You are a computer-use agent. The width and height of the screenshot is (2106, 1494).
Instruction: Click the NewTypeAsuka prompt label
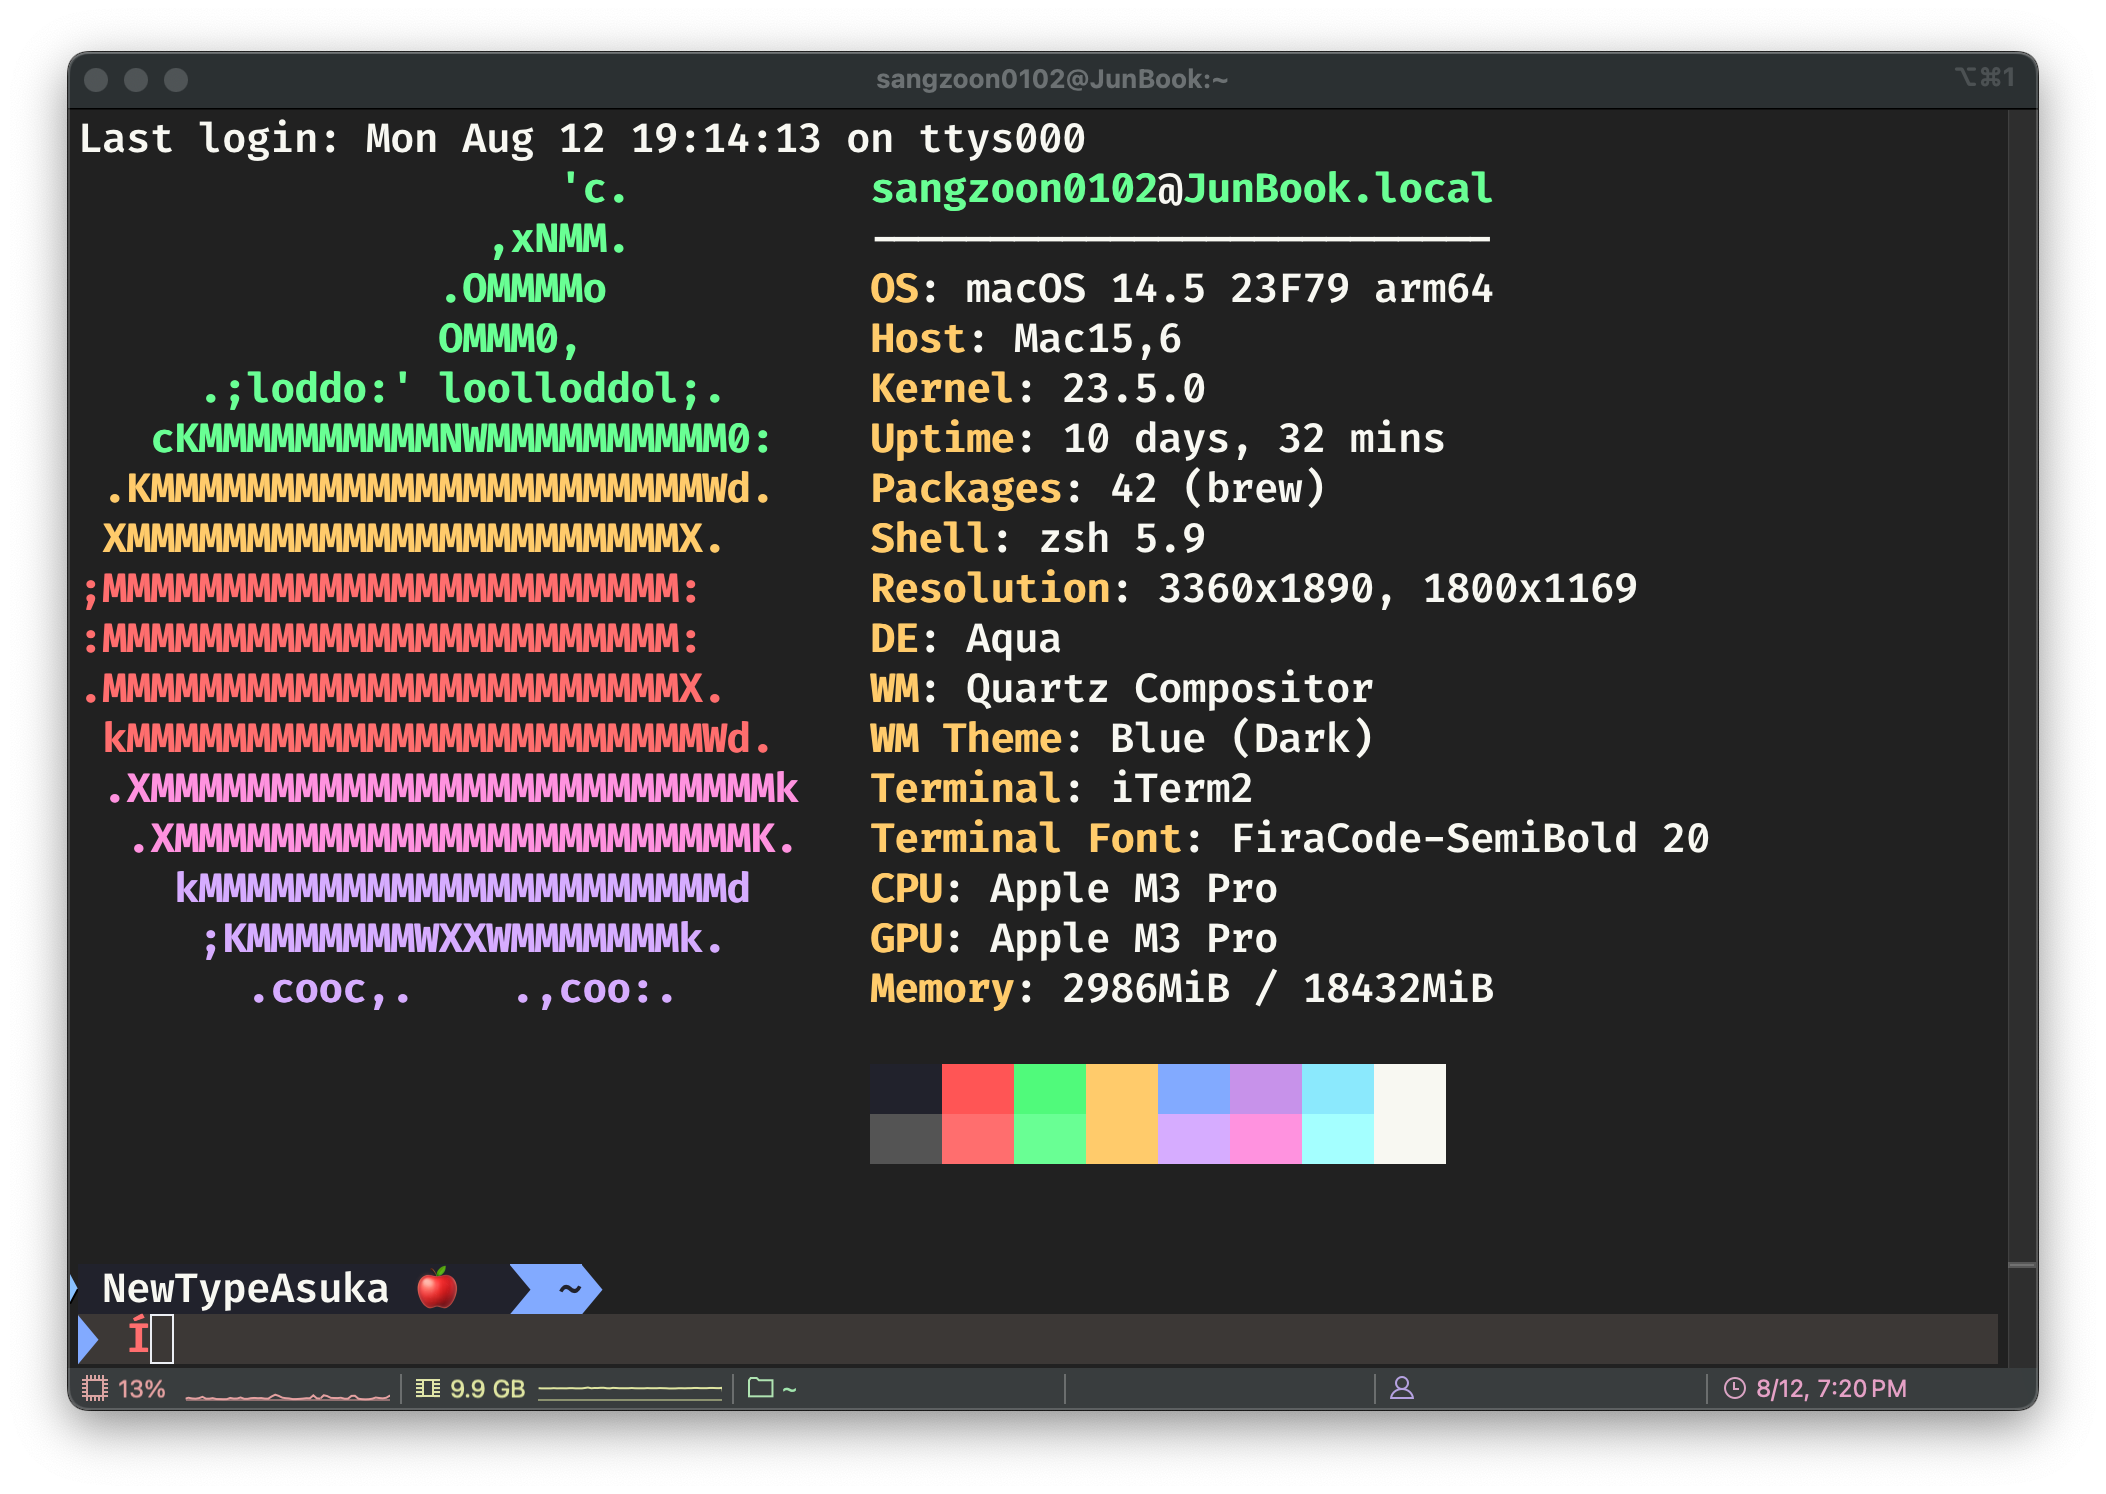(x=246, y=1289)
